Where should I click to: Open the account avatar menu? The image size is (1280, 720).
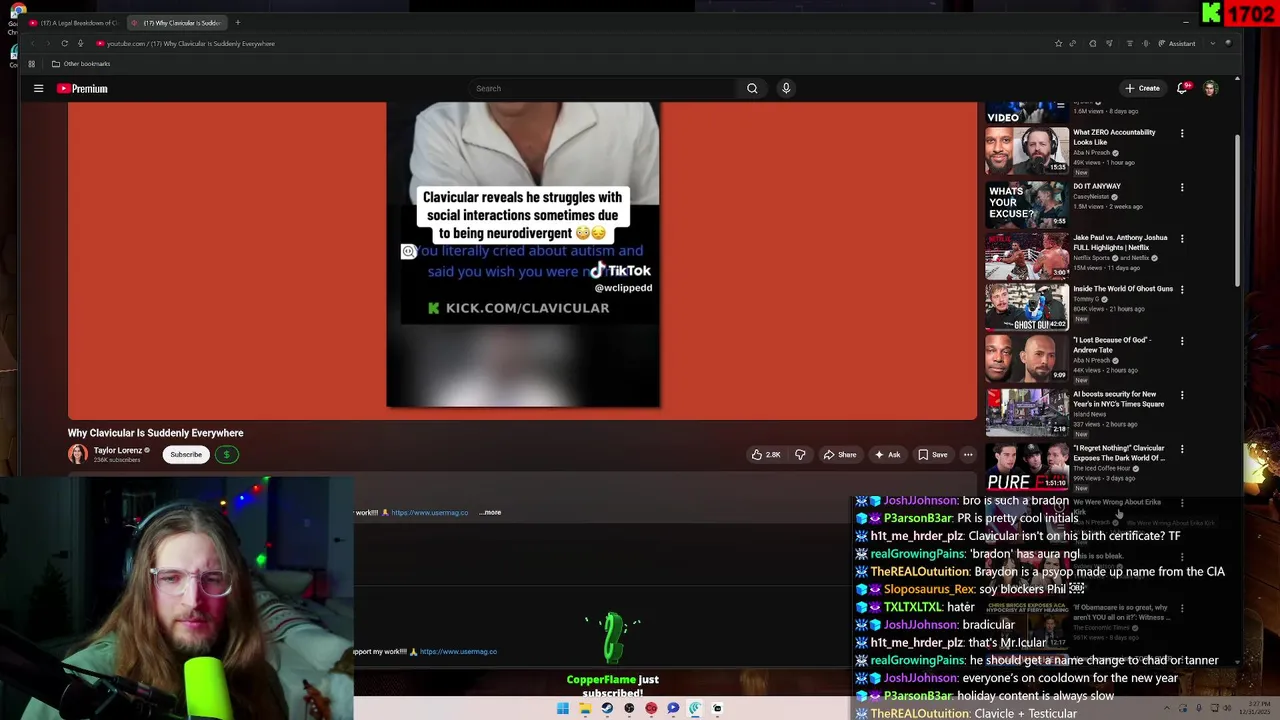coord(1210,88)
